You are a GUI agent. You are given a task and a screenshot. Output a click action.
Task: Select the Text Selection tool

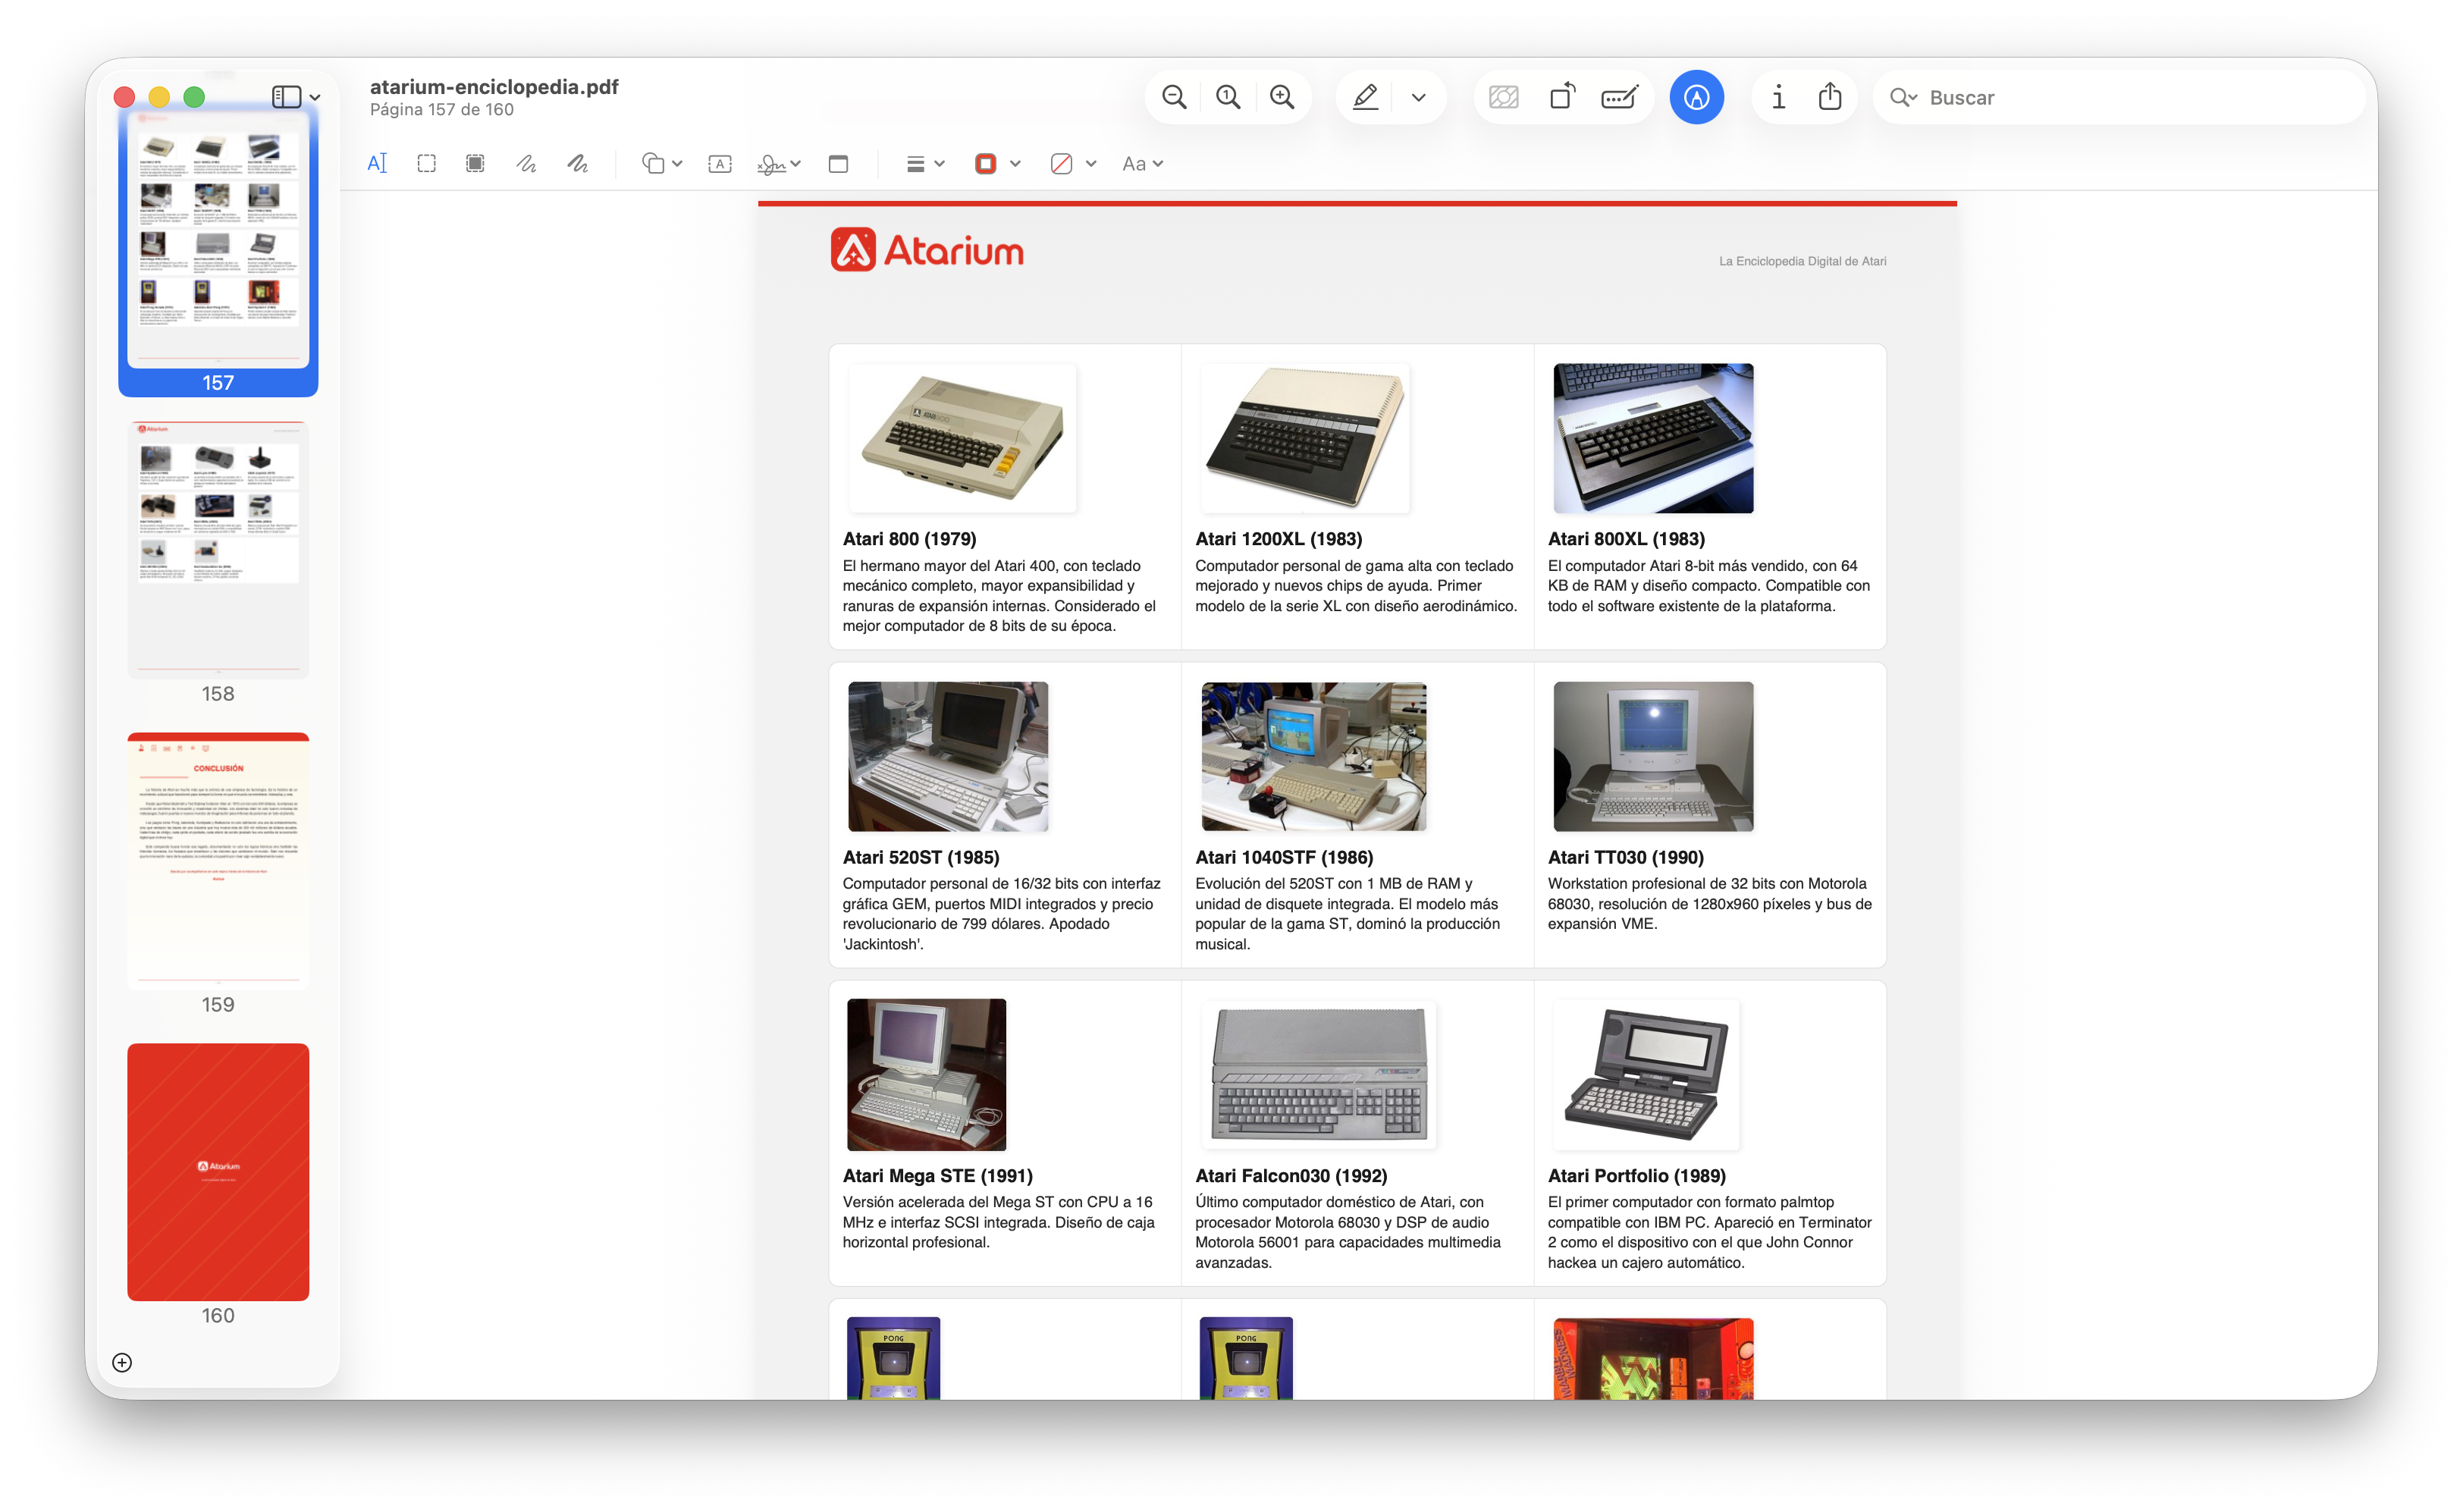(x=377, y=163)
